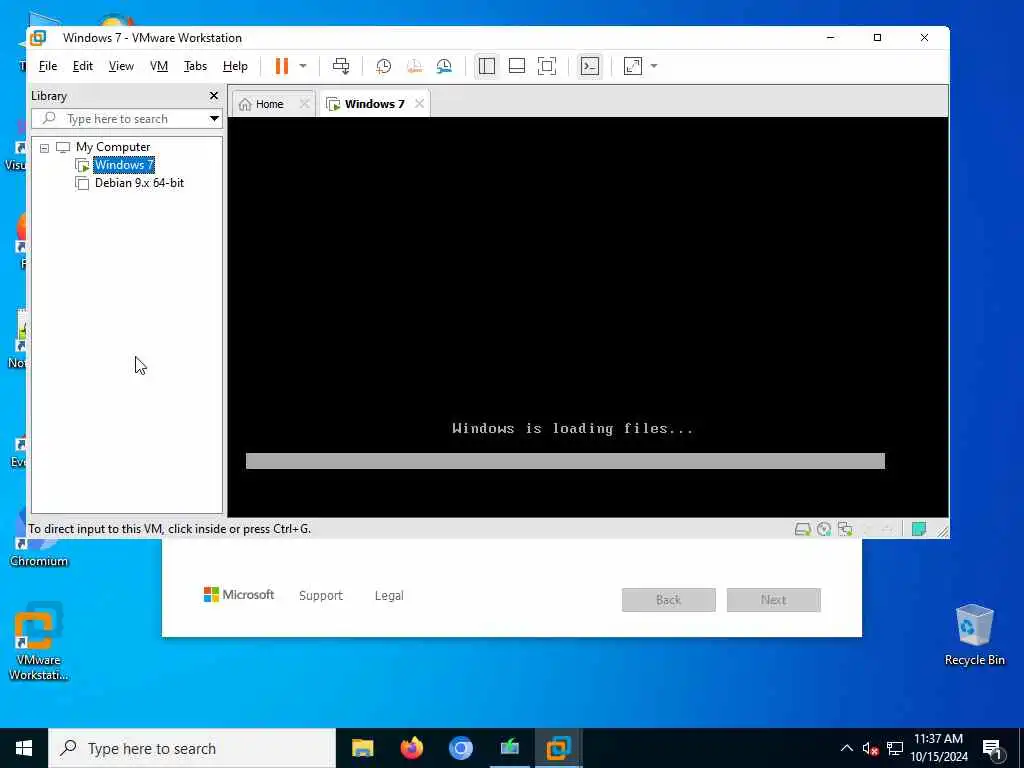Select My Computer in the library
The width and height of the screenshot is (1024, 768).
(x=113, y=147)
